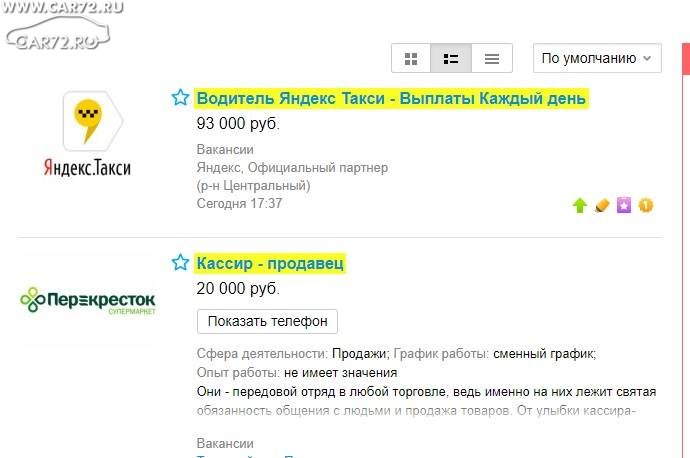Viewport: 690px width, 458px height.
Task: Click the сменный график value
Action: (x=544, y=354)
